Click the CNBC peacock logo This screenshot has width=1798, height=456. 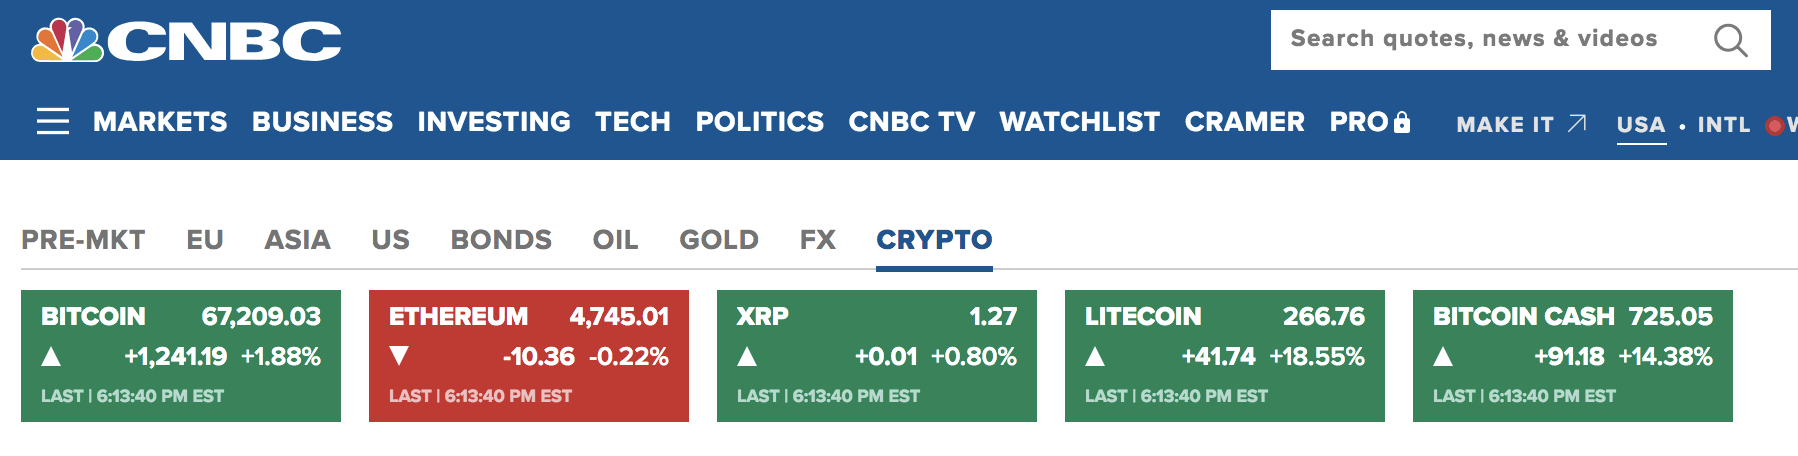68,41
